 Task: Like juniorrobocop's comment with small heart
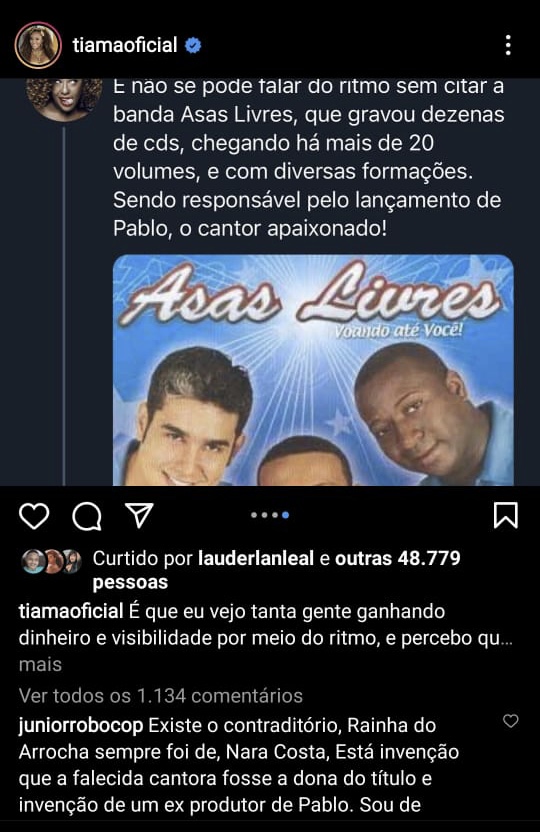[x=510, y=721]
